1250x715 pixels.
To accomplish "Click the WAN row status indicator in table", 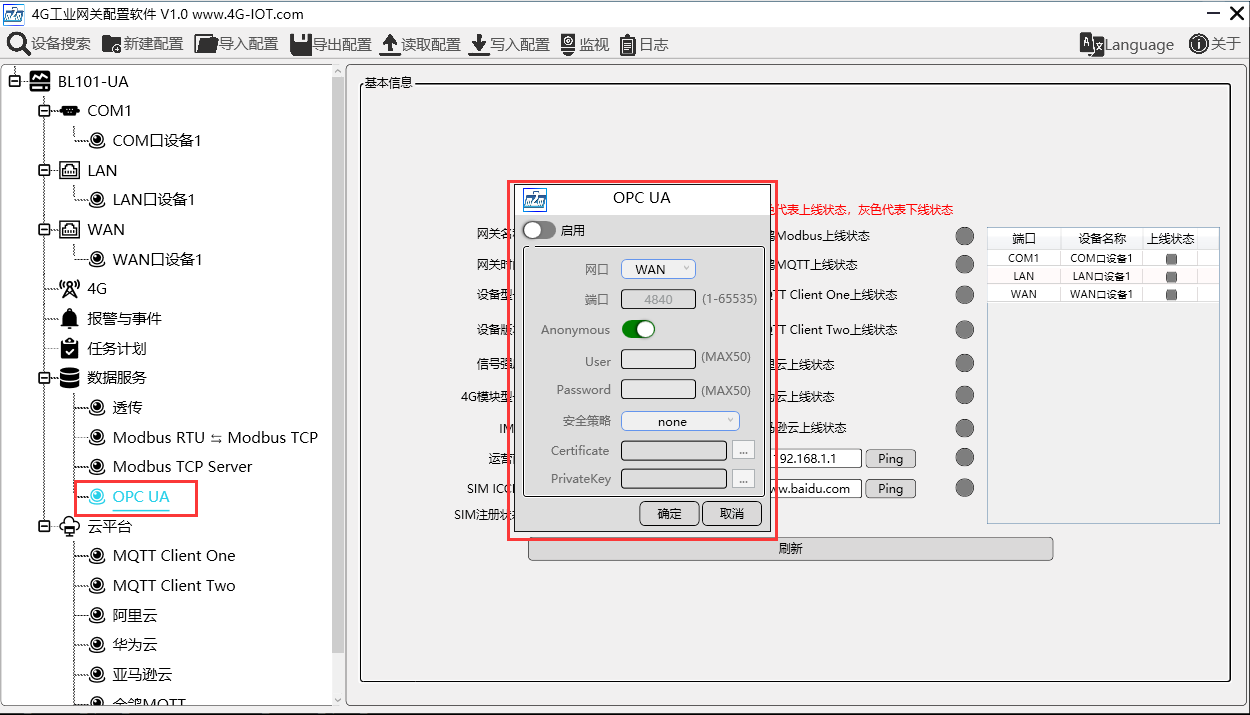I will (x=1171, y=294).
